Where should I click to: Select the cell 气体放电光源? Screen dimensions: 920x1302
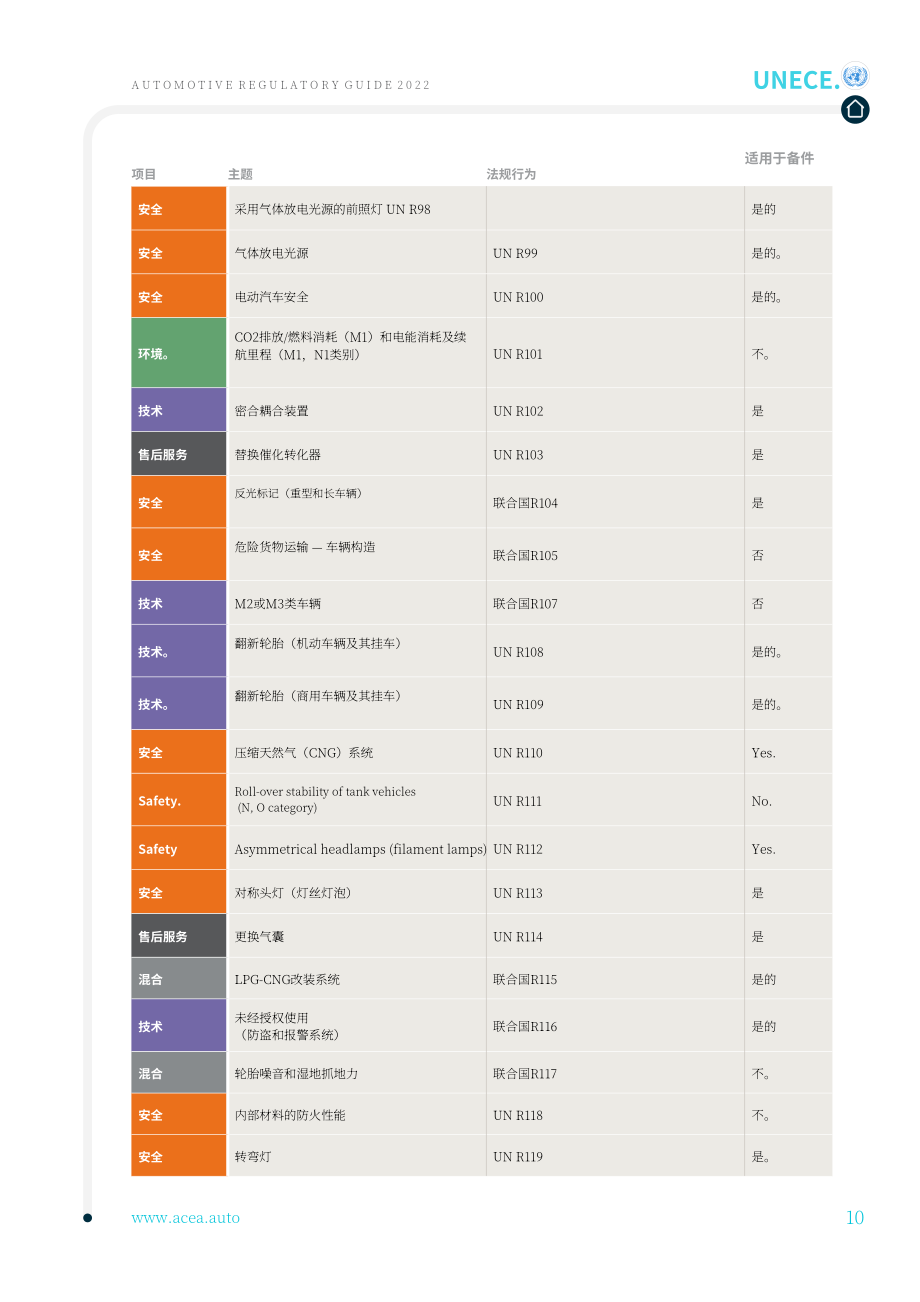pos(357,253)
